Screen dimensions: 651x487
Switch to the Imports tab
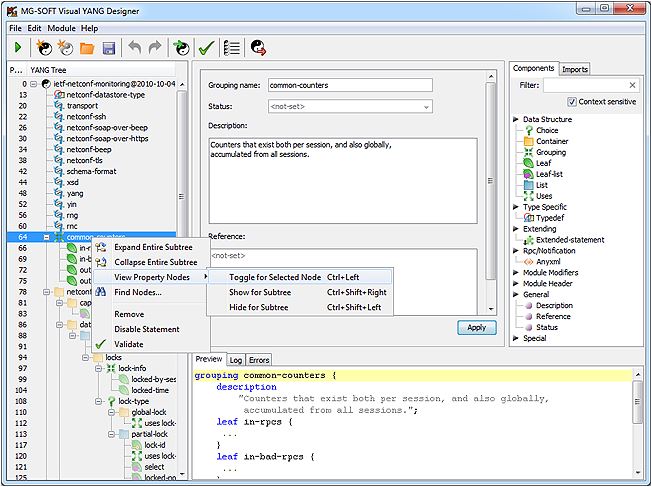tap(575, 69)
